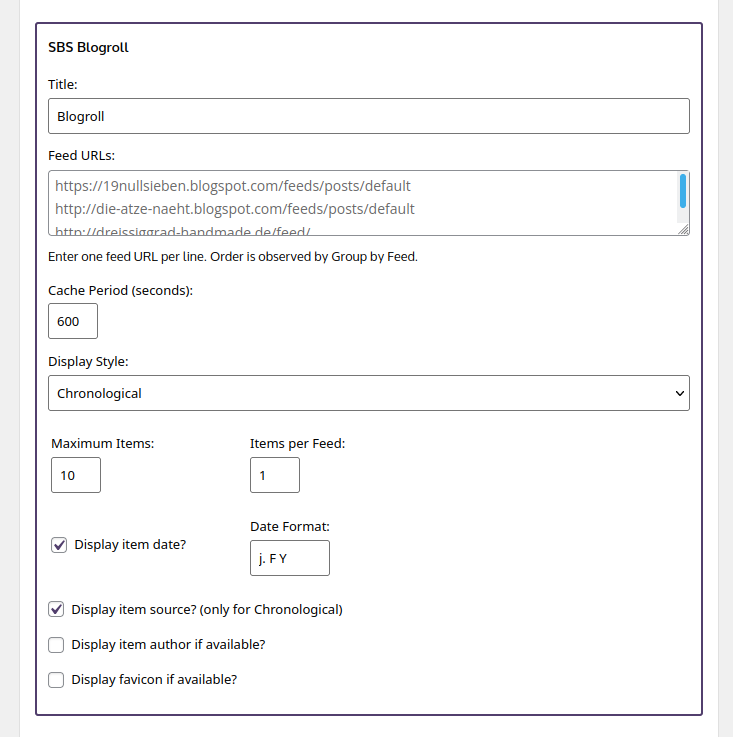Image resolution: width=733 pixels, height=737 pixels.
Task: Click the Items per Feed field
Action: coord(275,475)
